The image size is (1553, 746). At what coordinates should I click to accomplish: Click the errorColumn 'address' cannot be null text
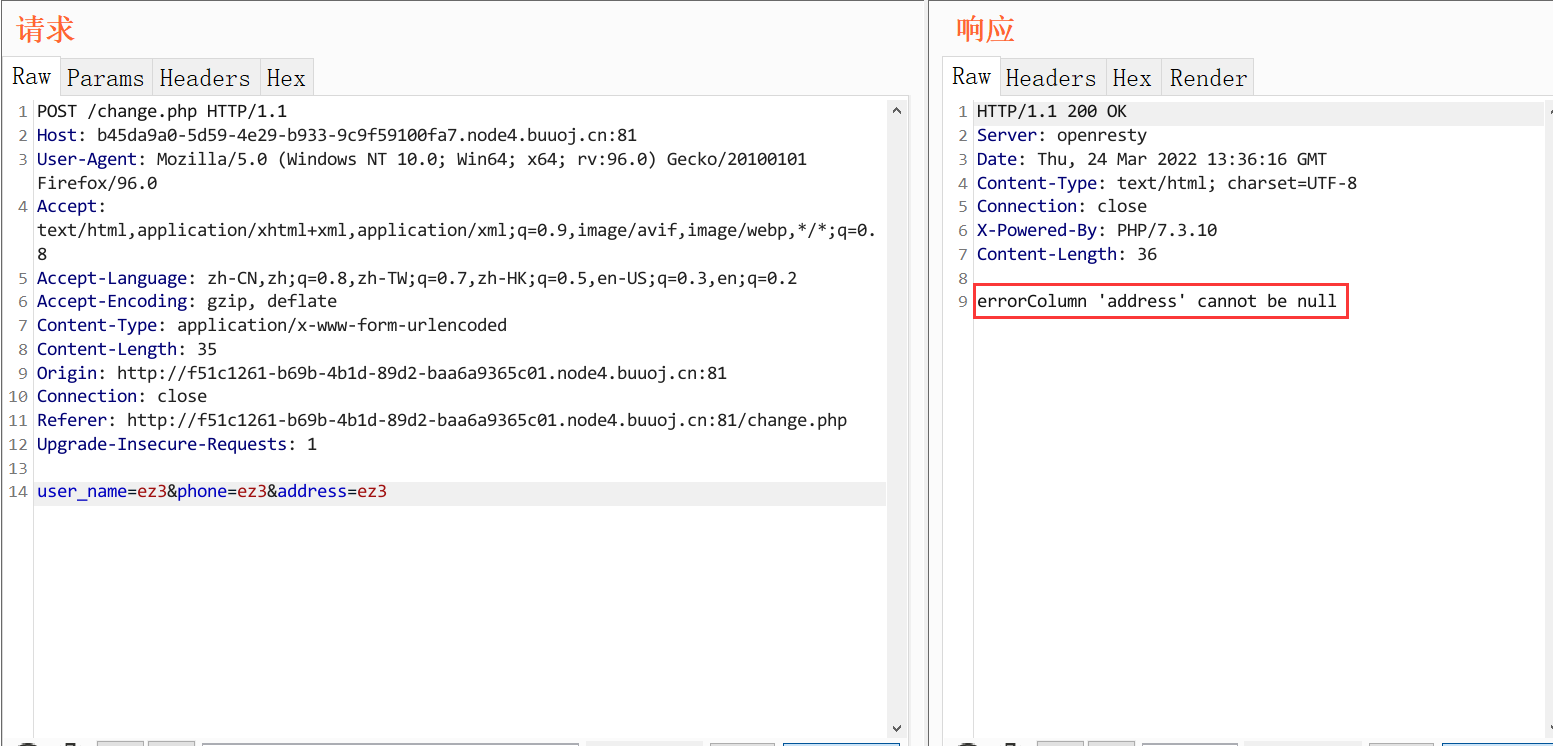1157,301
